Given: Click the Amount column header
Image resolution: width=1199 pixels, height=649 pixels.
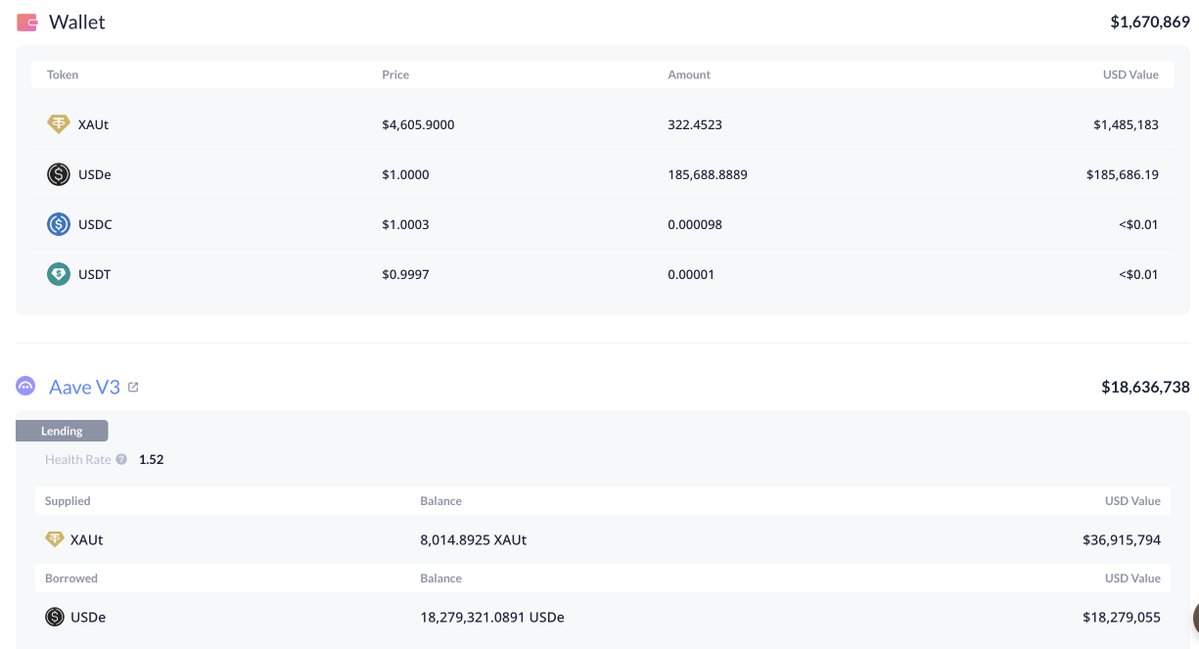Looking at the screenshot, I should pyautogui.click(x=689, y=75).
